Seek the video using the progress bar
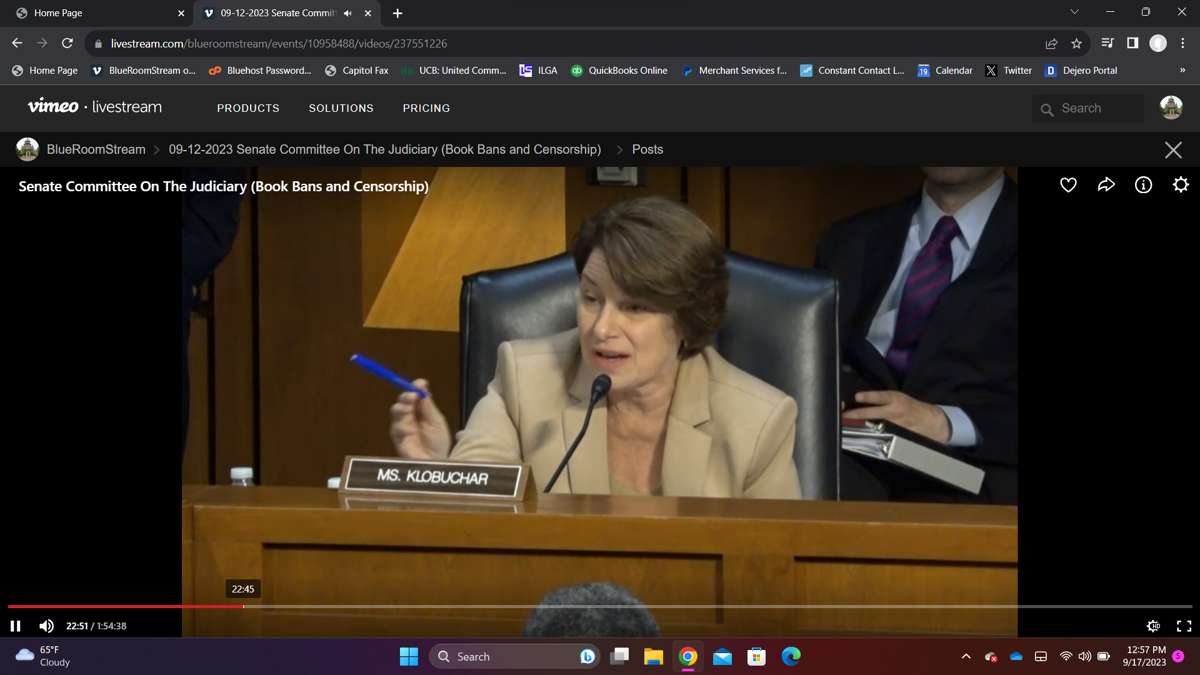Image resolution: width=1200 pixels, height=675 pixels. click(600, 606)
